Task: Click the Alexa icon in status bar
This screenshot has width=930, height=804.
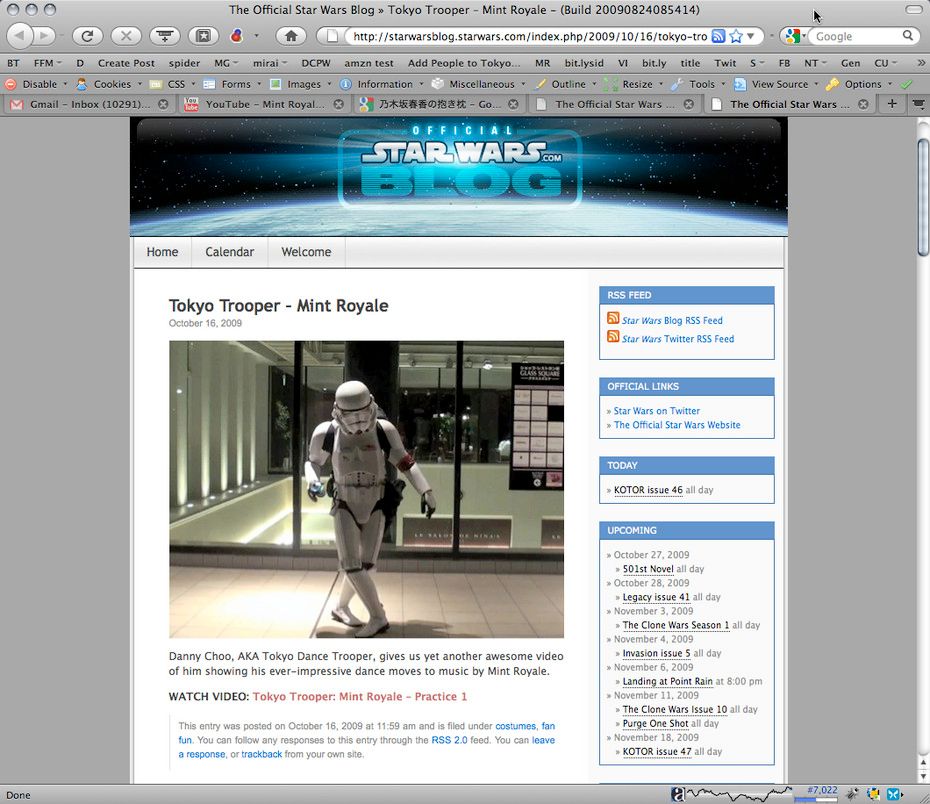Action: click(678, 794)
